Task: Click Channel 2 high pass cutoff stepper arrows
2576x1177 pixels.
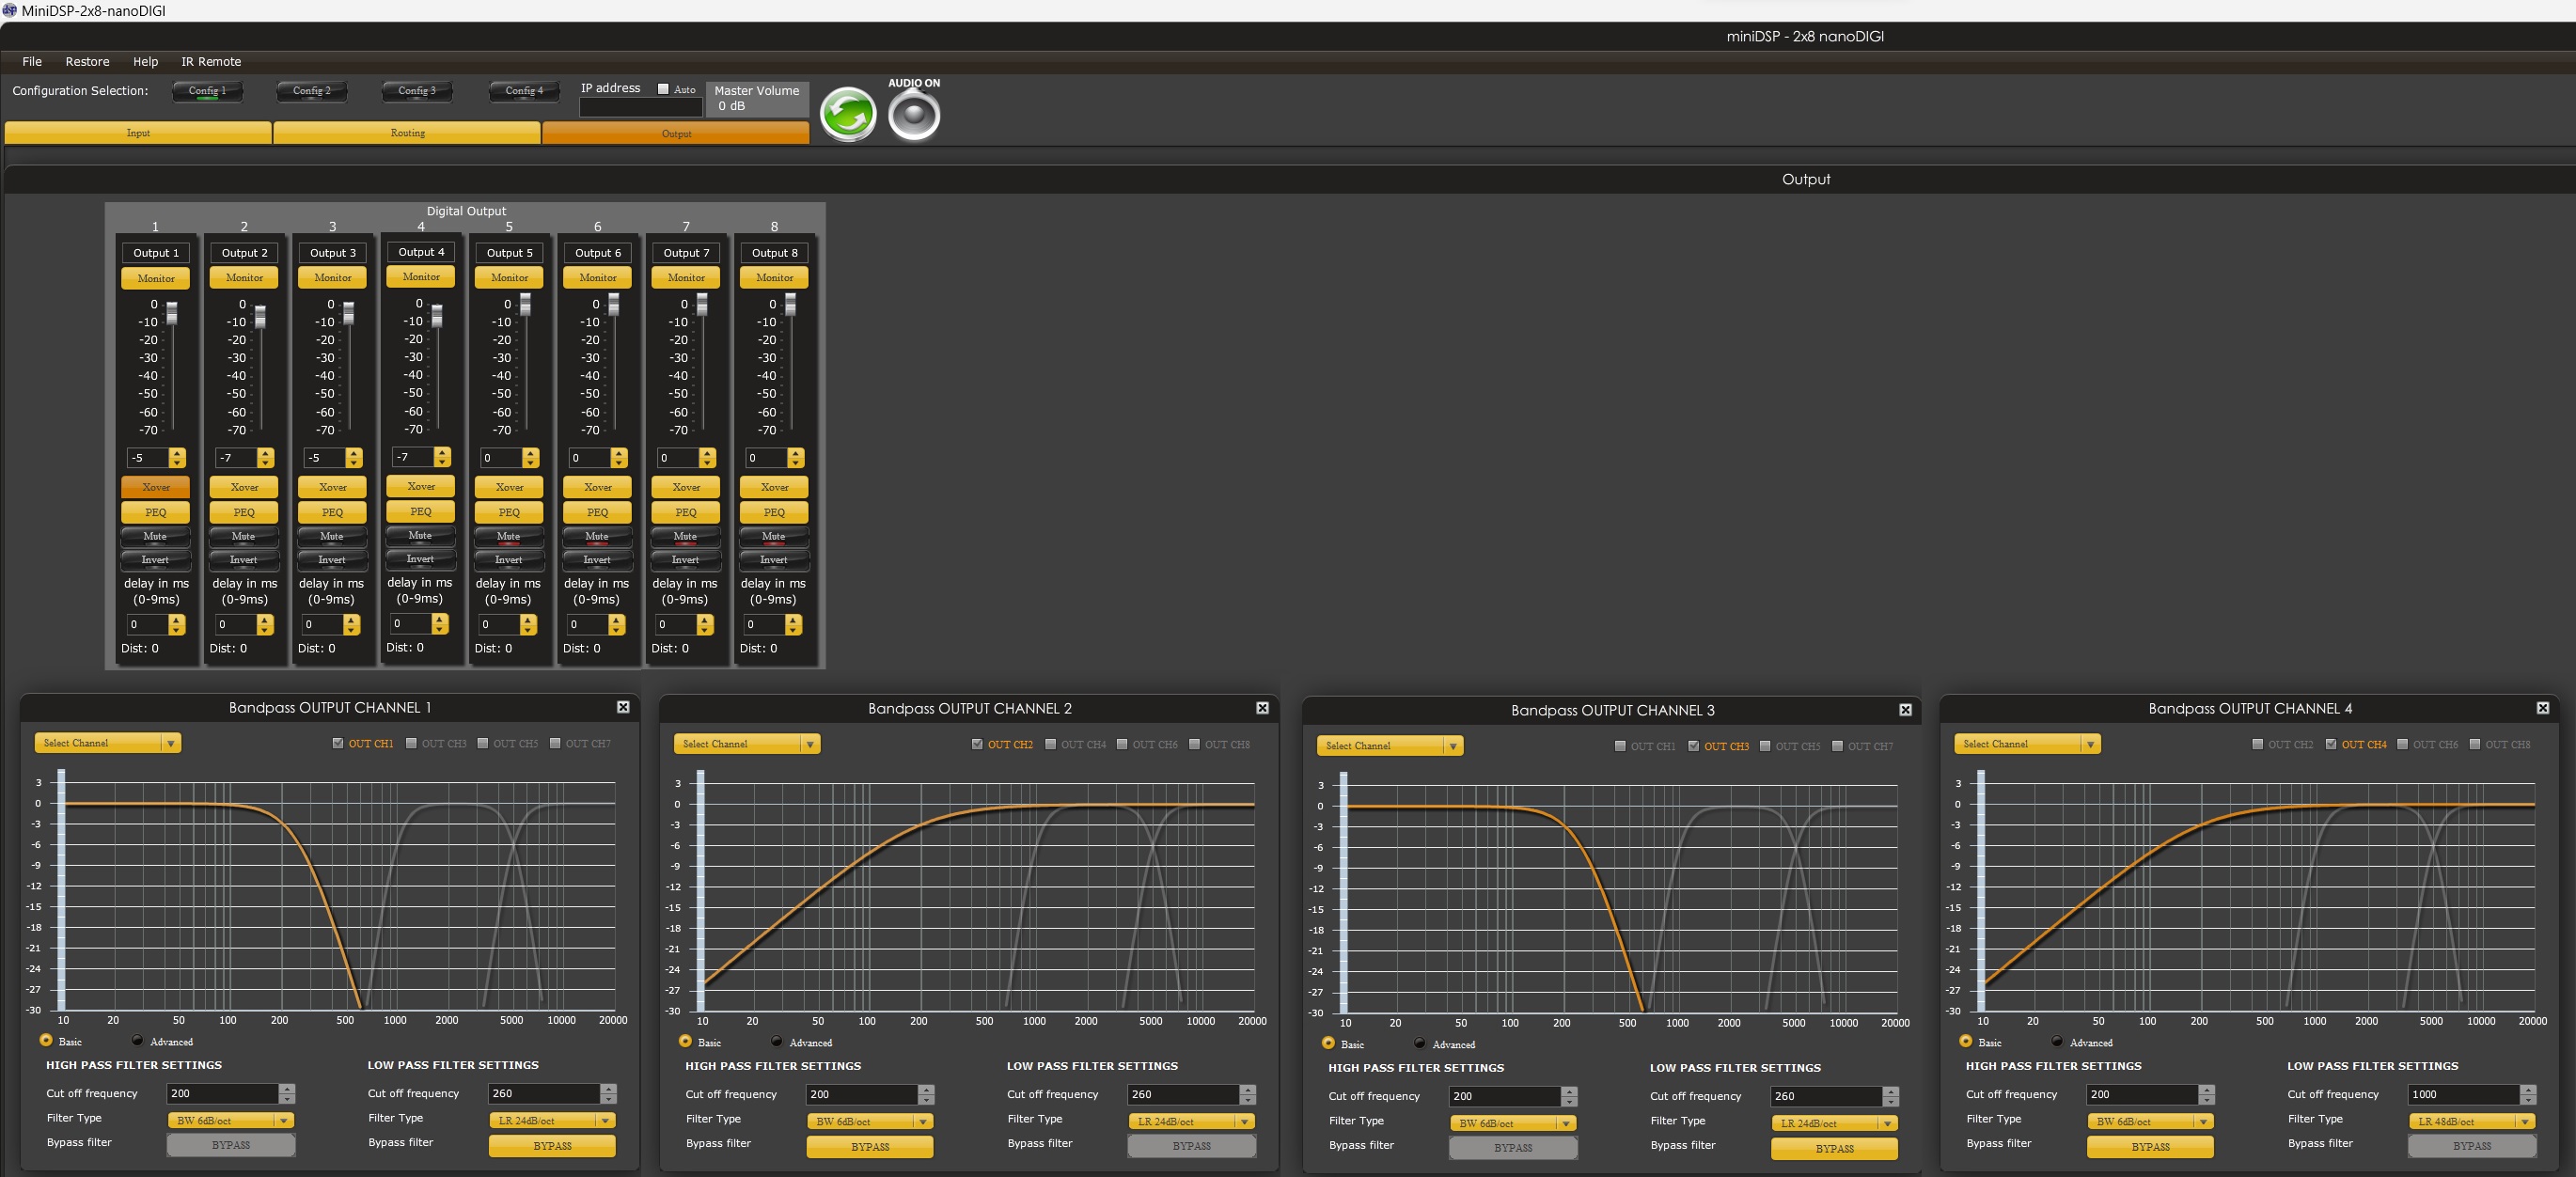Action: pyautogui.click(x=926, y=1095)
